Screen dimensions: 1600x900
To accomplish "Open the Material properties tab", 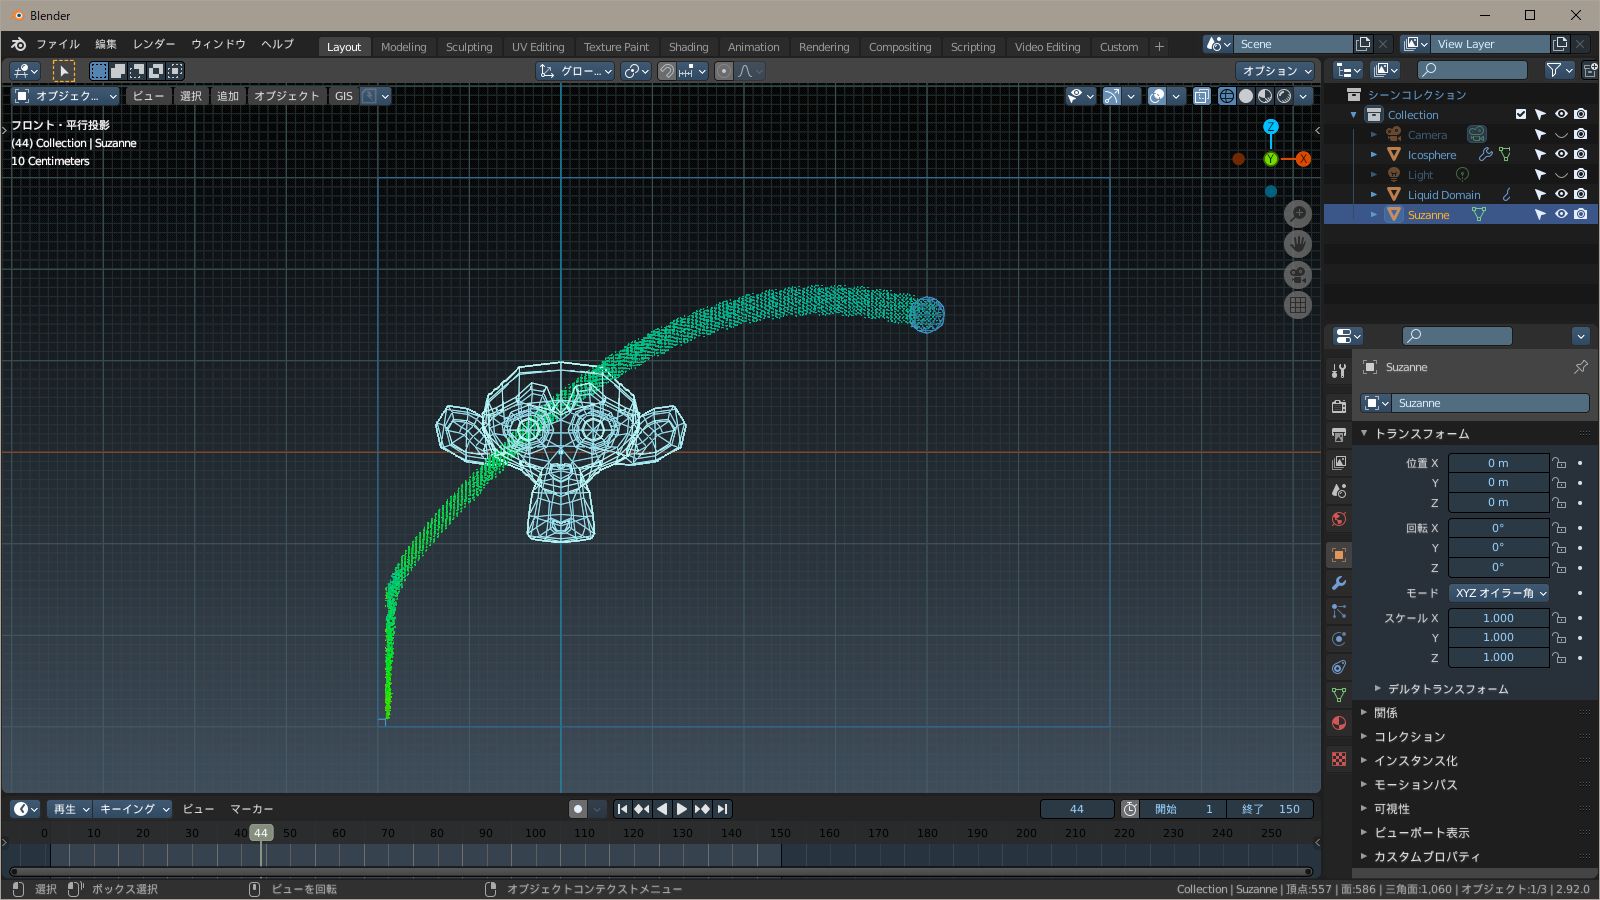I will (x=1339, y=723).
